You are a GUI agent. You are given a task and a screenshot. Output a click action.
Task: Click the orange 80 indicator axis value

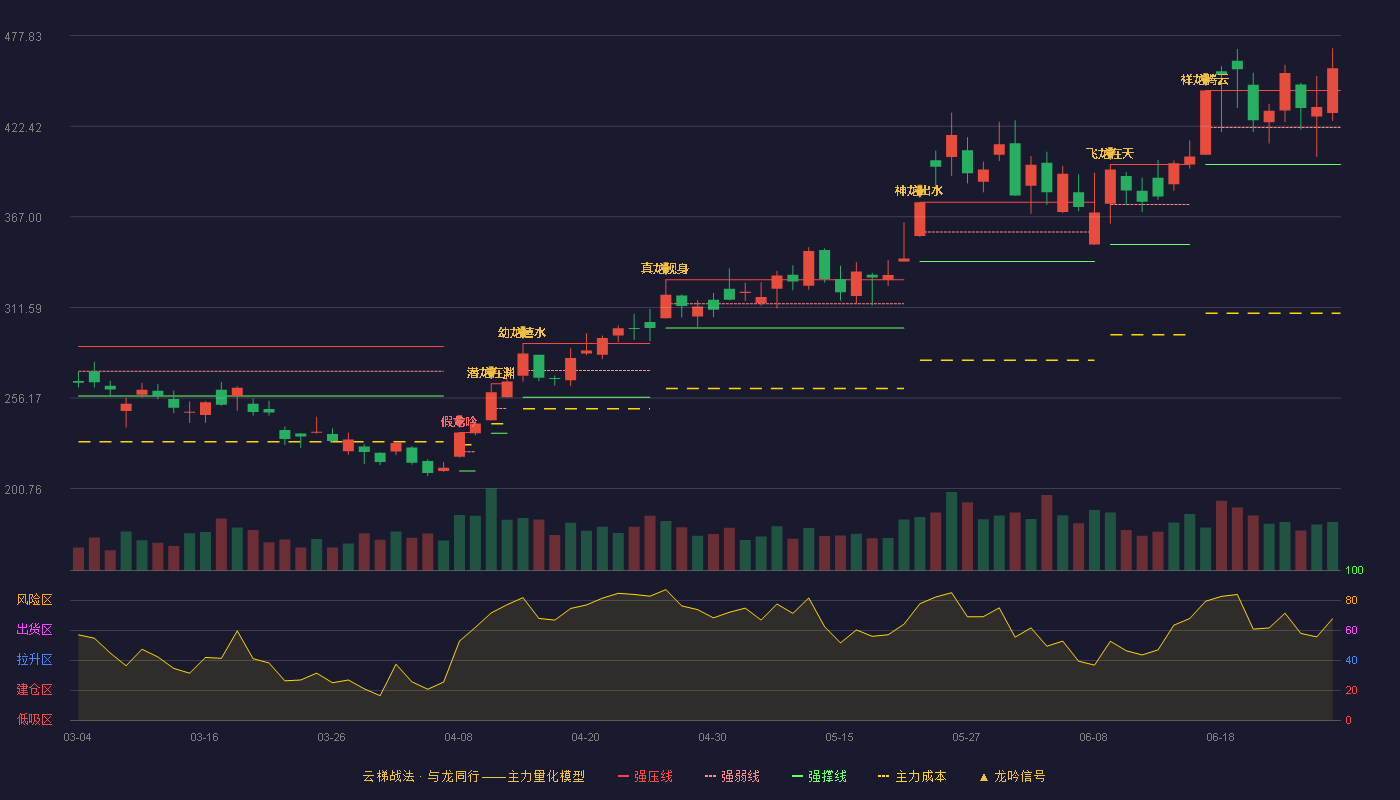point(1351,601)
